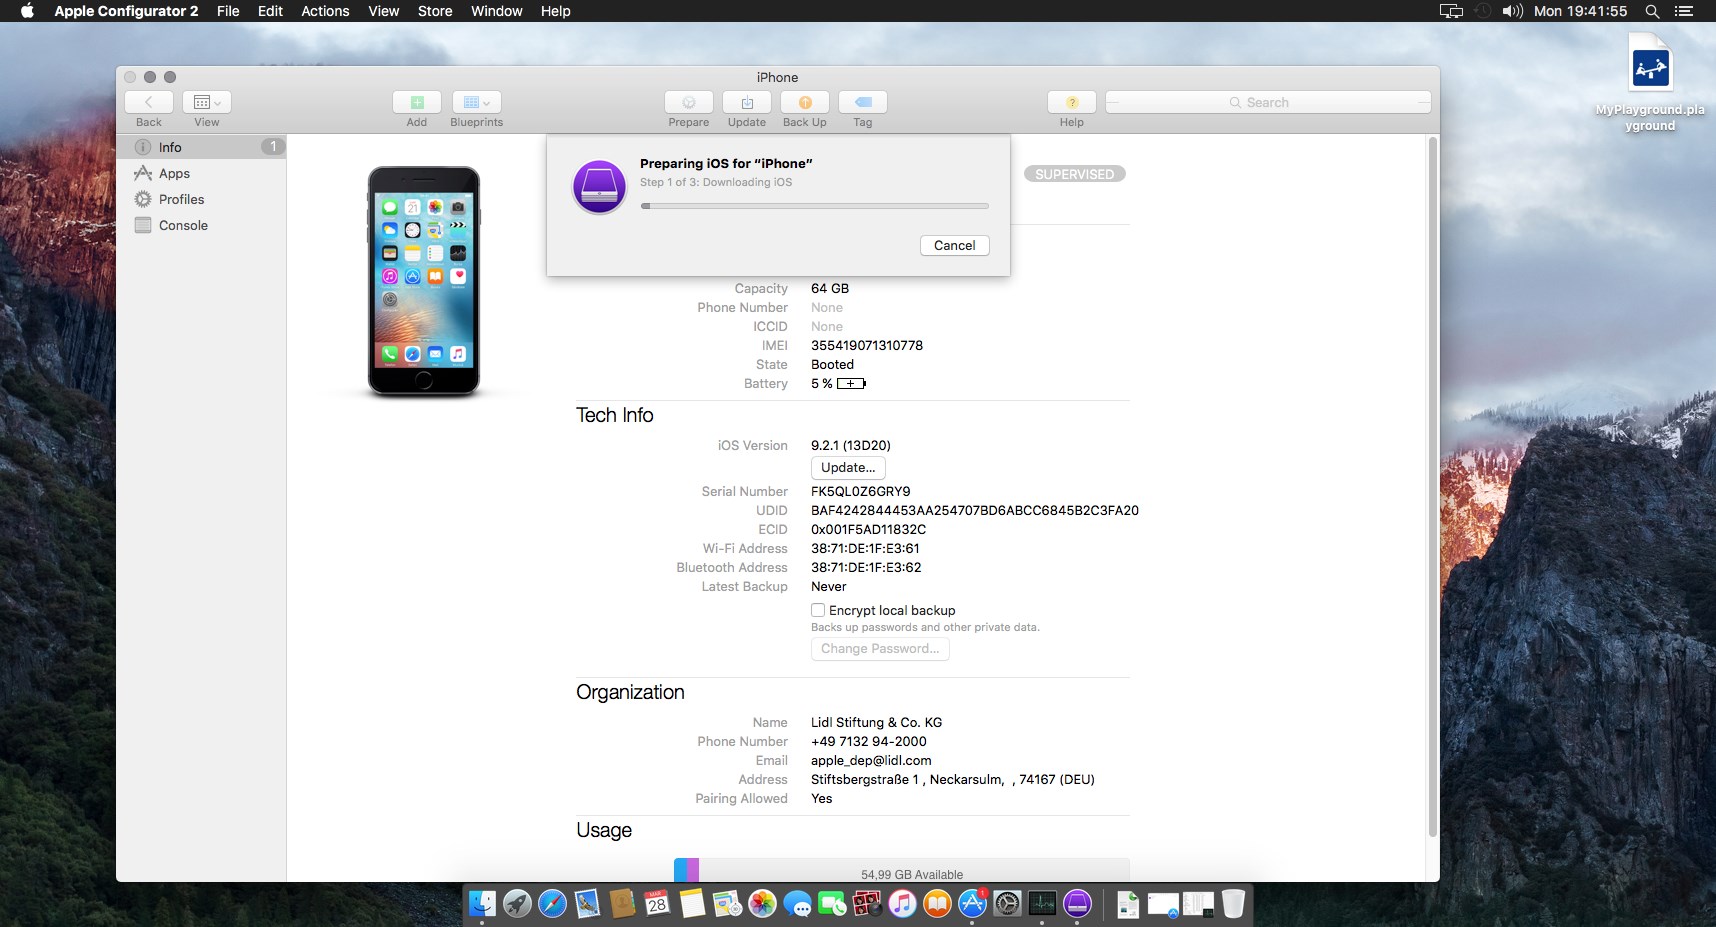Select MyPlayground.playground file on the desktop
The height and width of the screenshot is (927, 1716).
click(x=1650, y=83)
